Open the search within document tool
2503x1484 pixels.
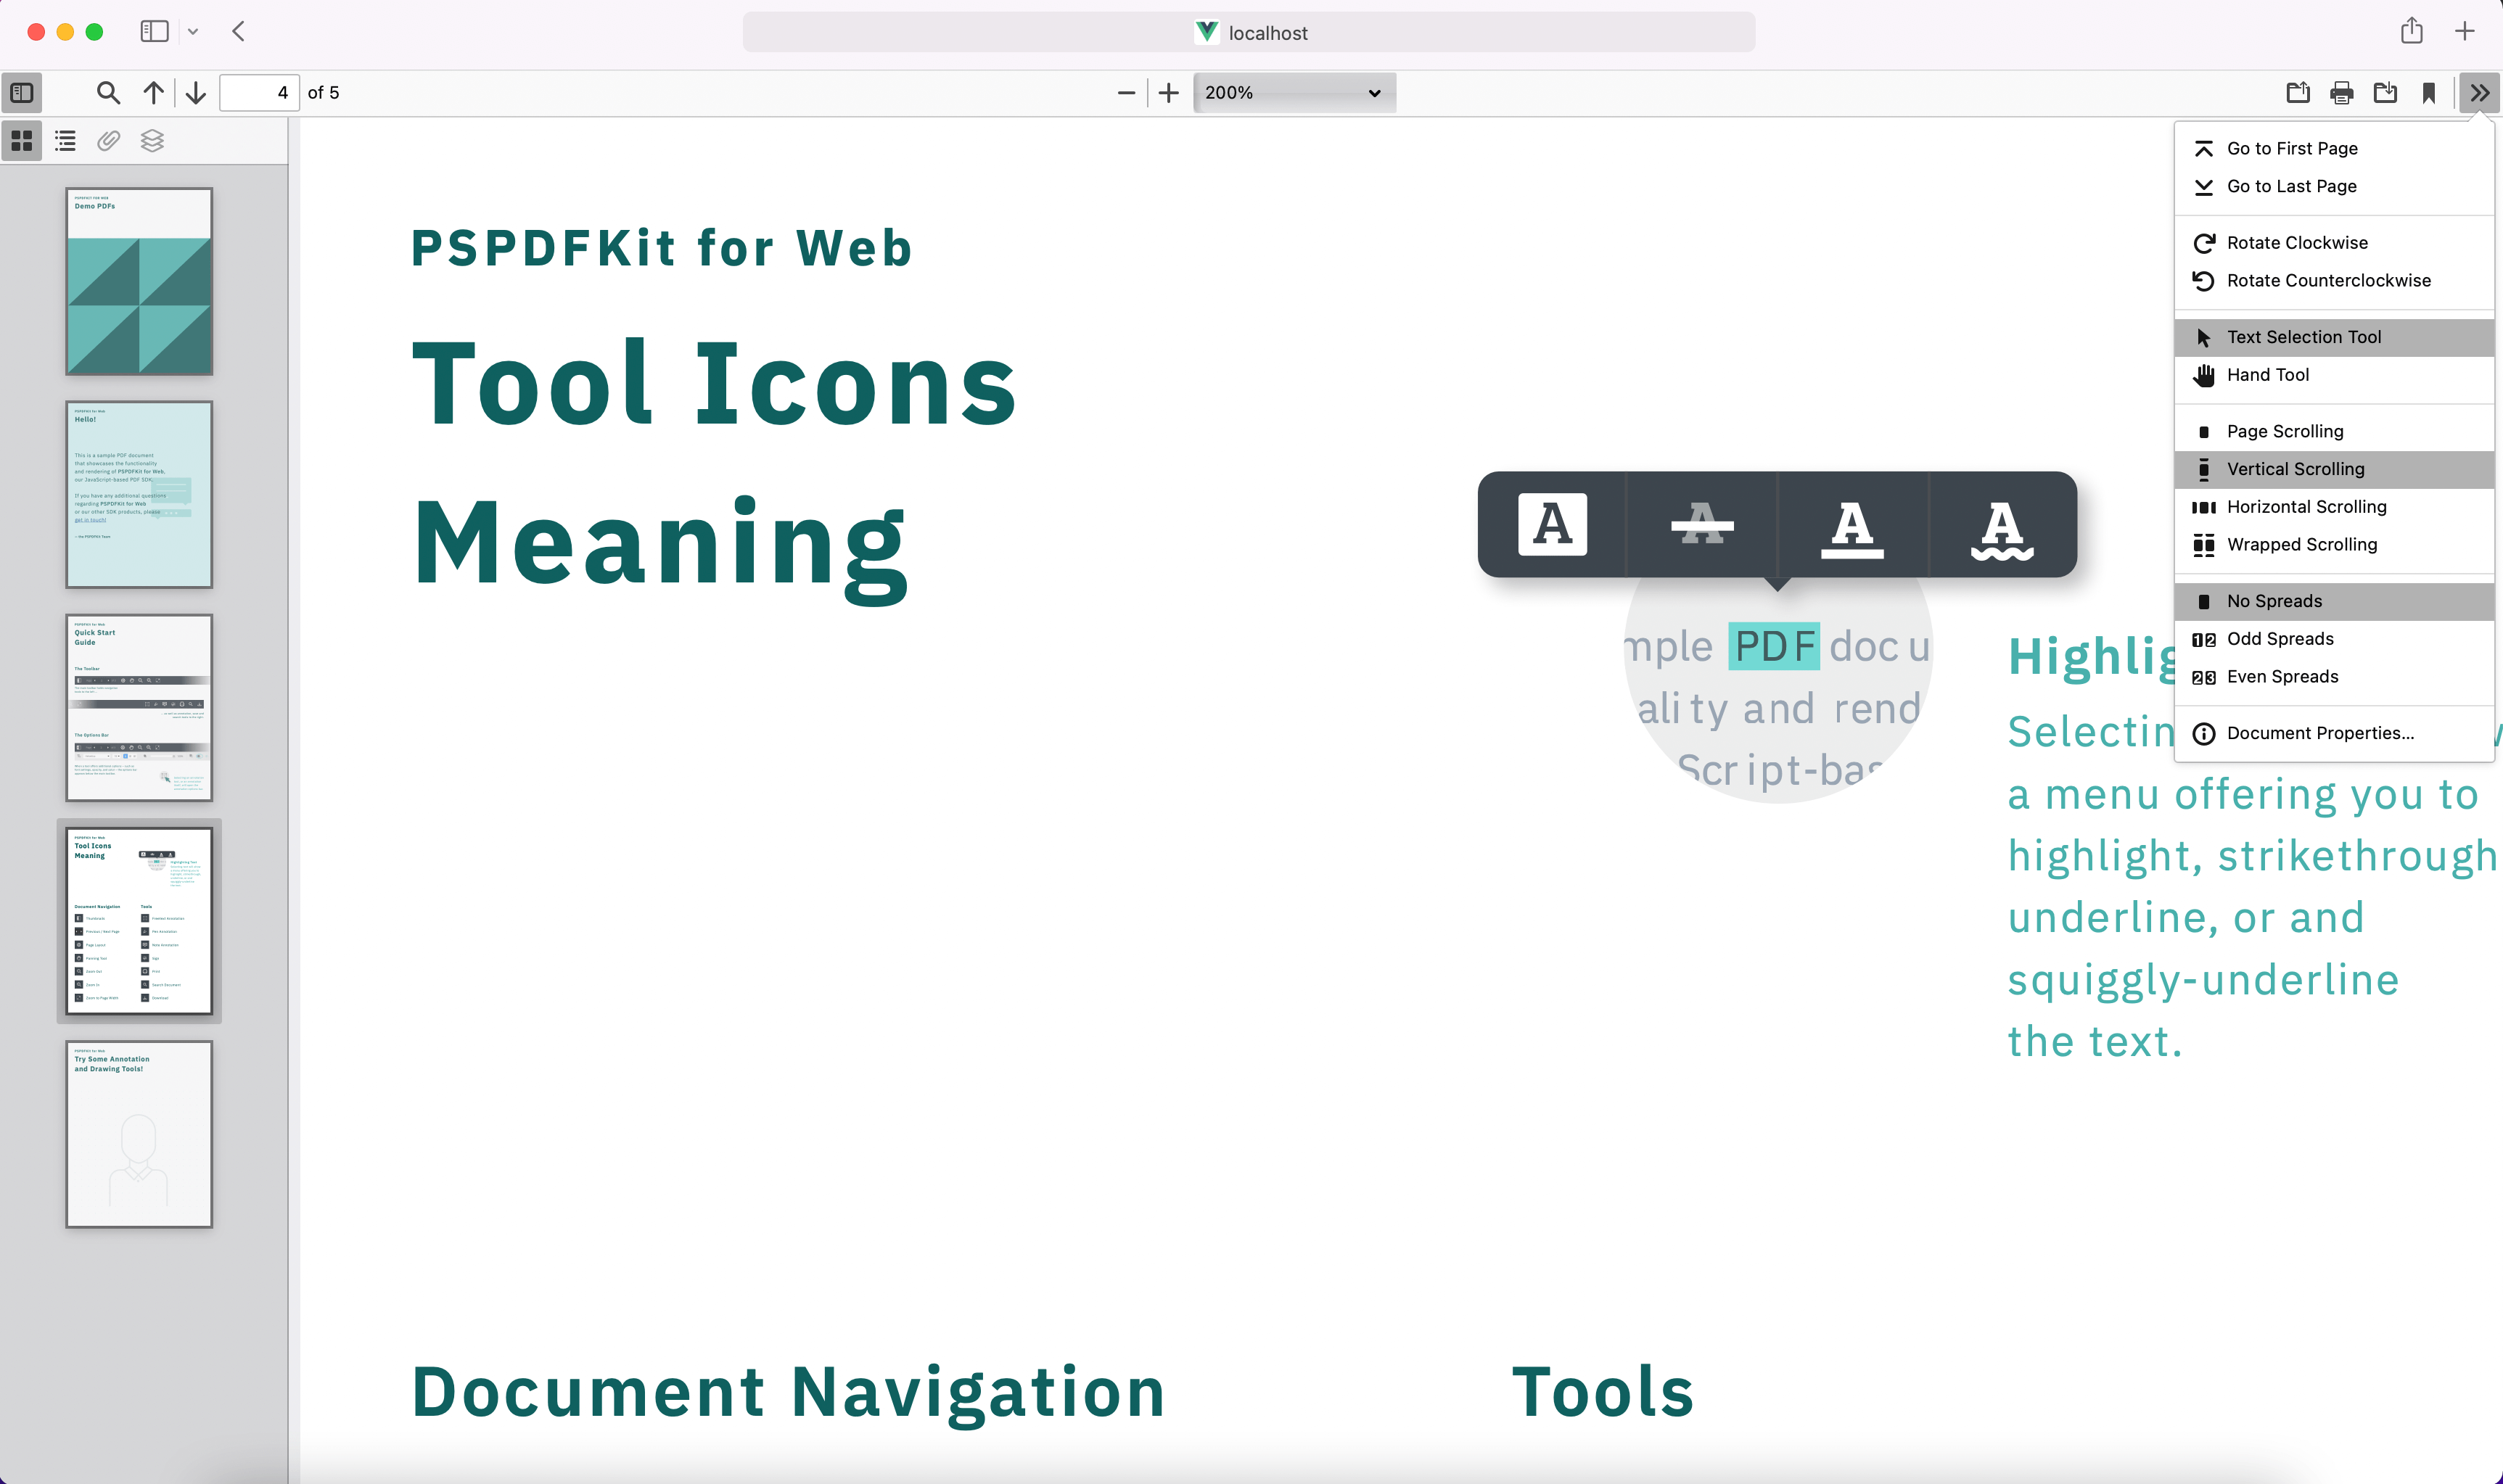(x=109, y=92)
